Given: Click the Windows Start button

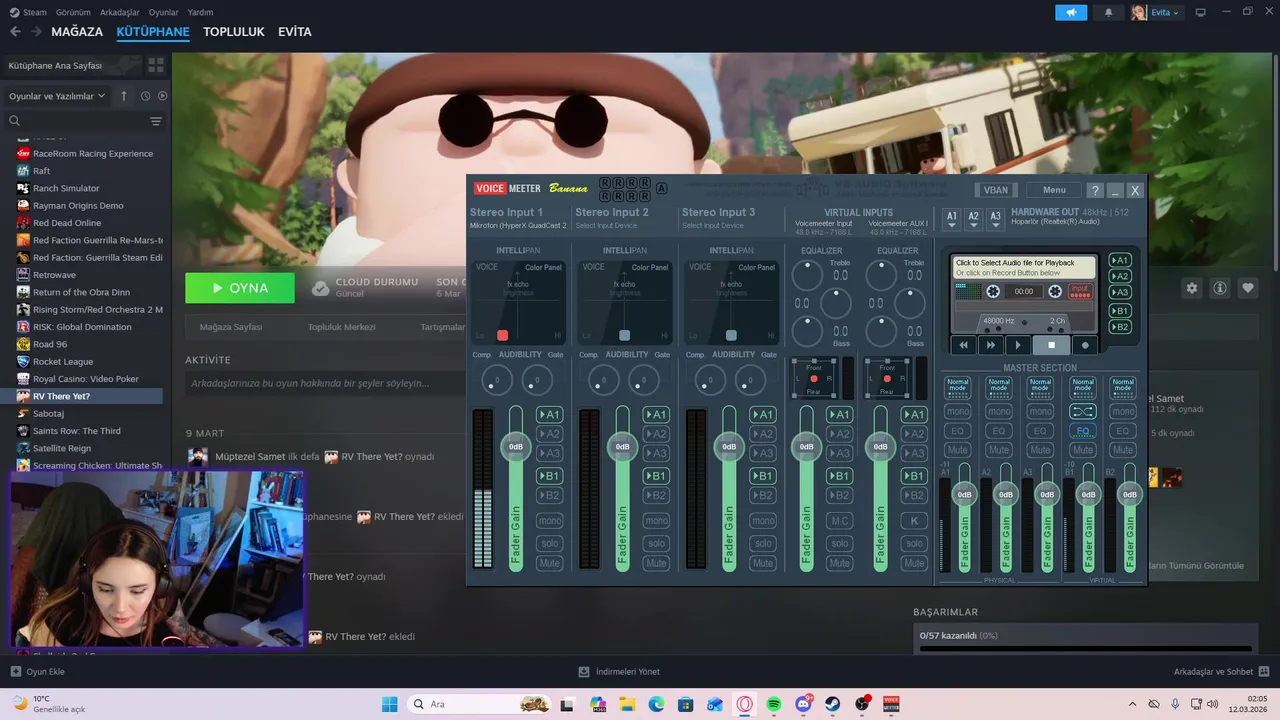Looking at the screenshot, I should pos(390,704).
